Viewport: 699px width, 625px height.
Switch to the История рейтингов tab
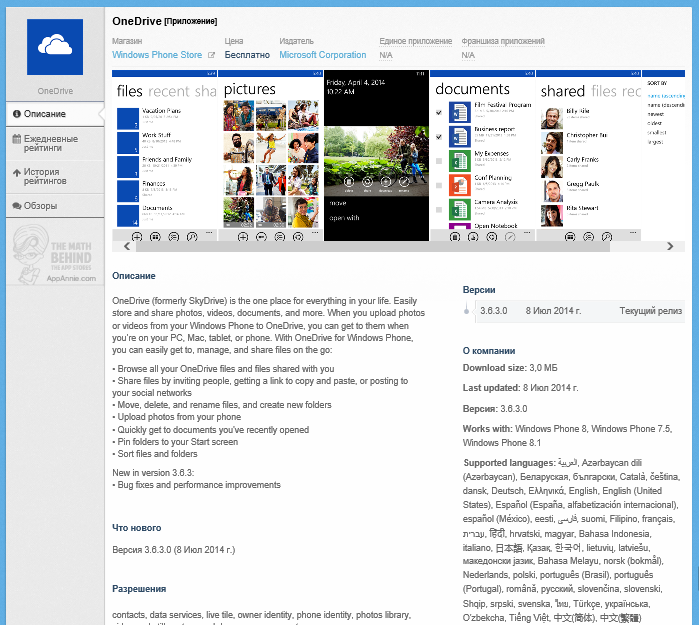click(55, 177)
